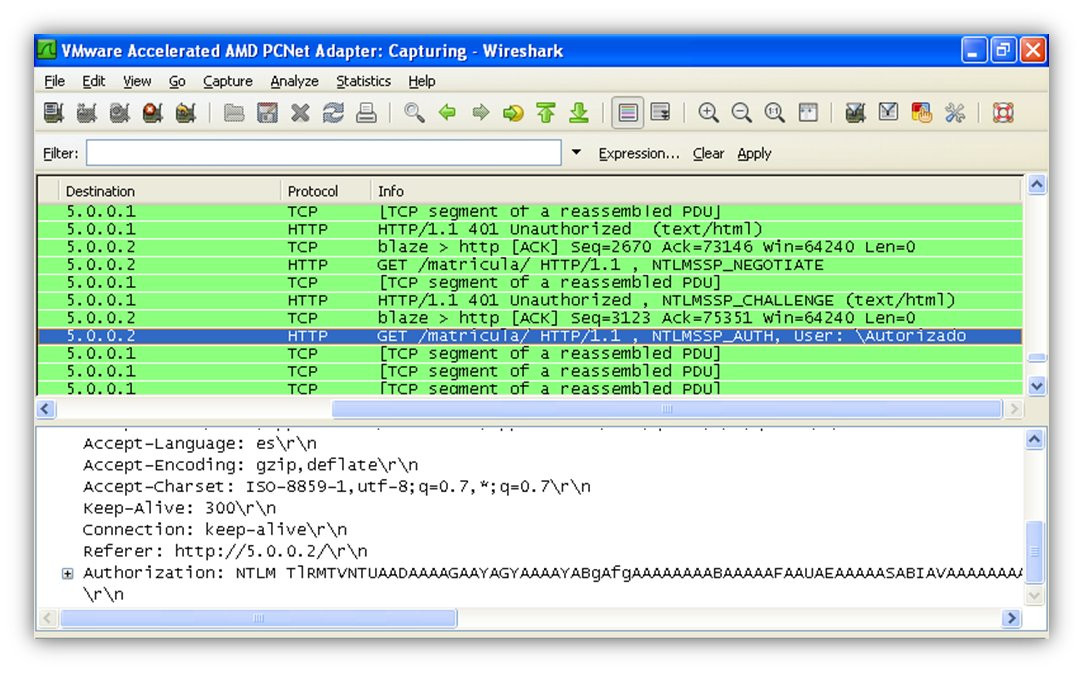
Task: Open the Go menu
Action: pyautogui.click(x=177, y=82)
